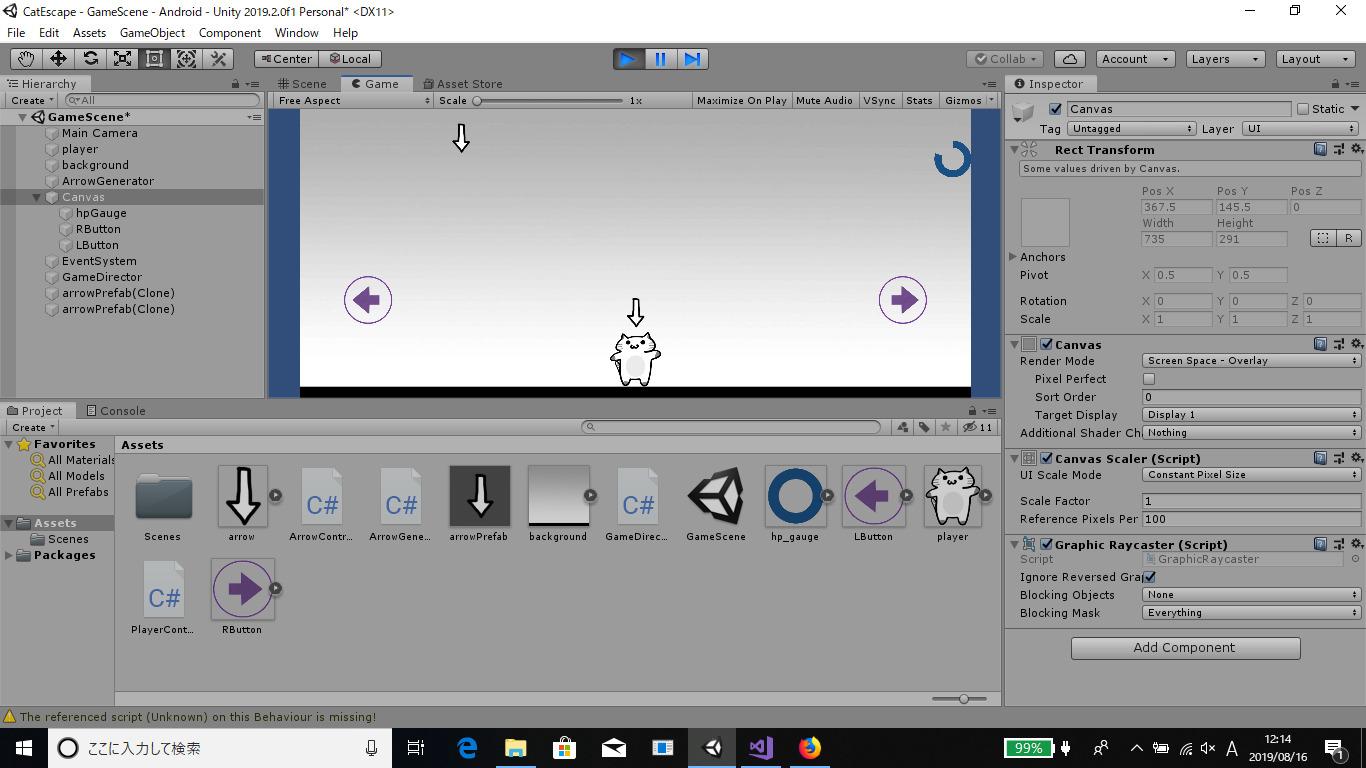
Task: Click the Add Component button
Action: tap(1184, 647)
